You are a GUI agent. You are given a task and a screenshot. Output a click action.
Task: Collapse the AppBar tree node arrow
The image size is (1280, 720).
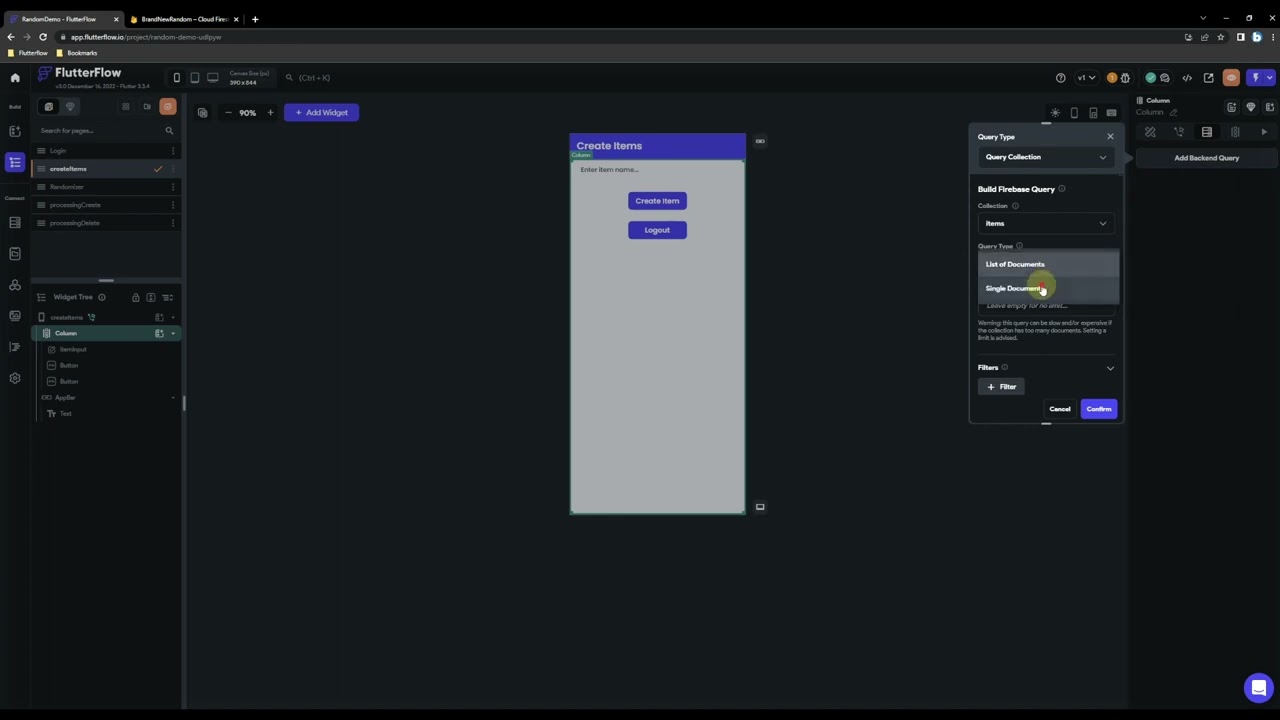coord(173,397)
